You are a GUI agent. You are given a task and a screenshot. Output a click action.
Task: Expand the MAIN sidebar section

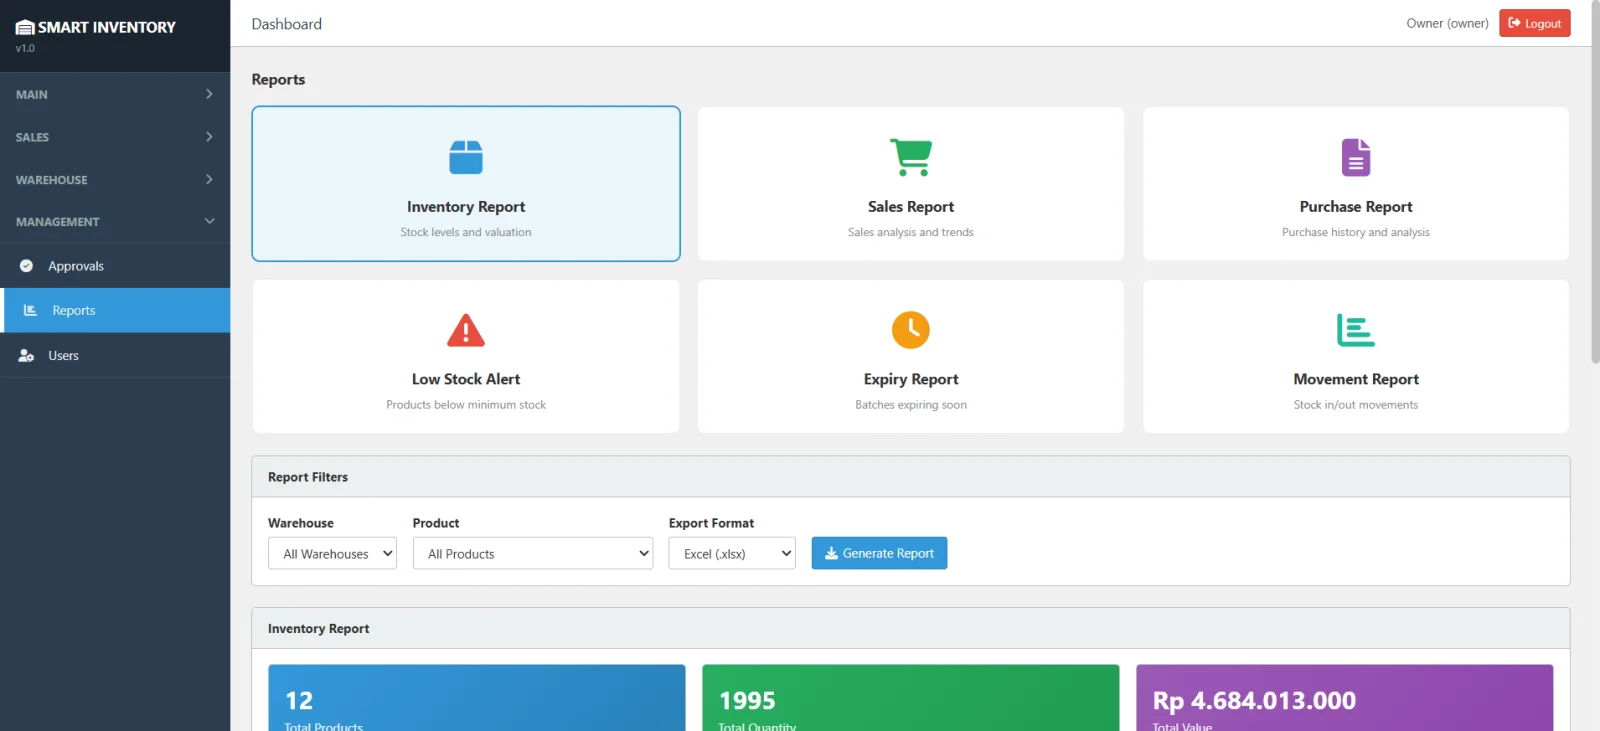pos(115,94)
